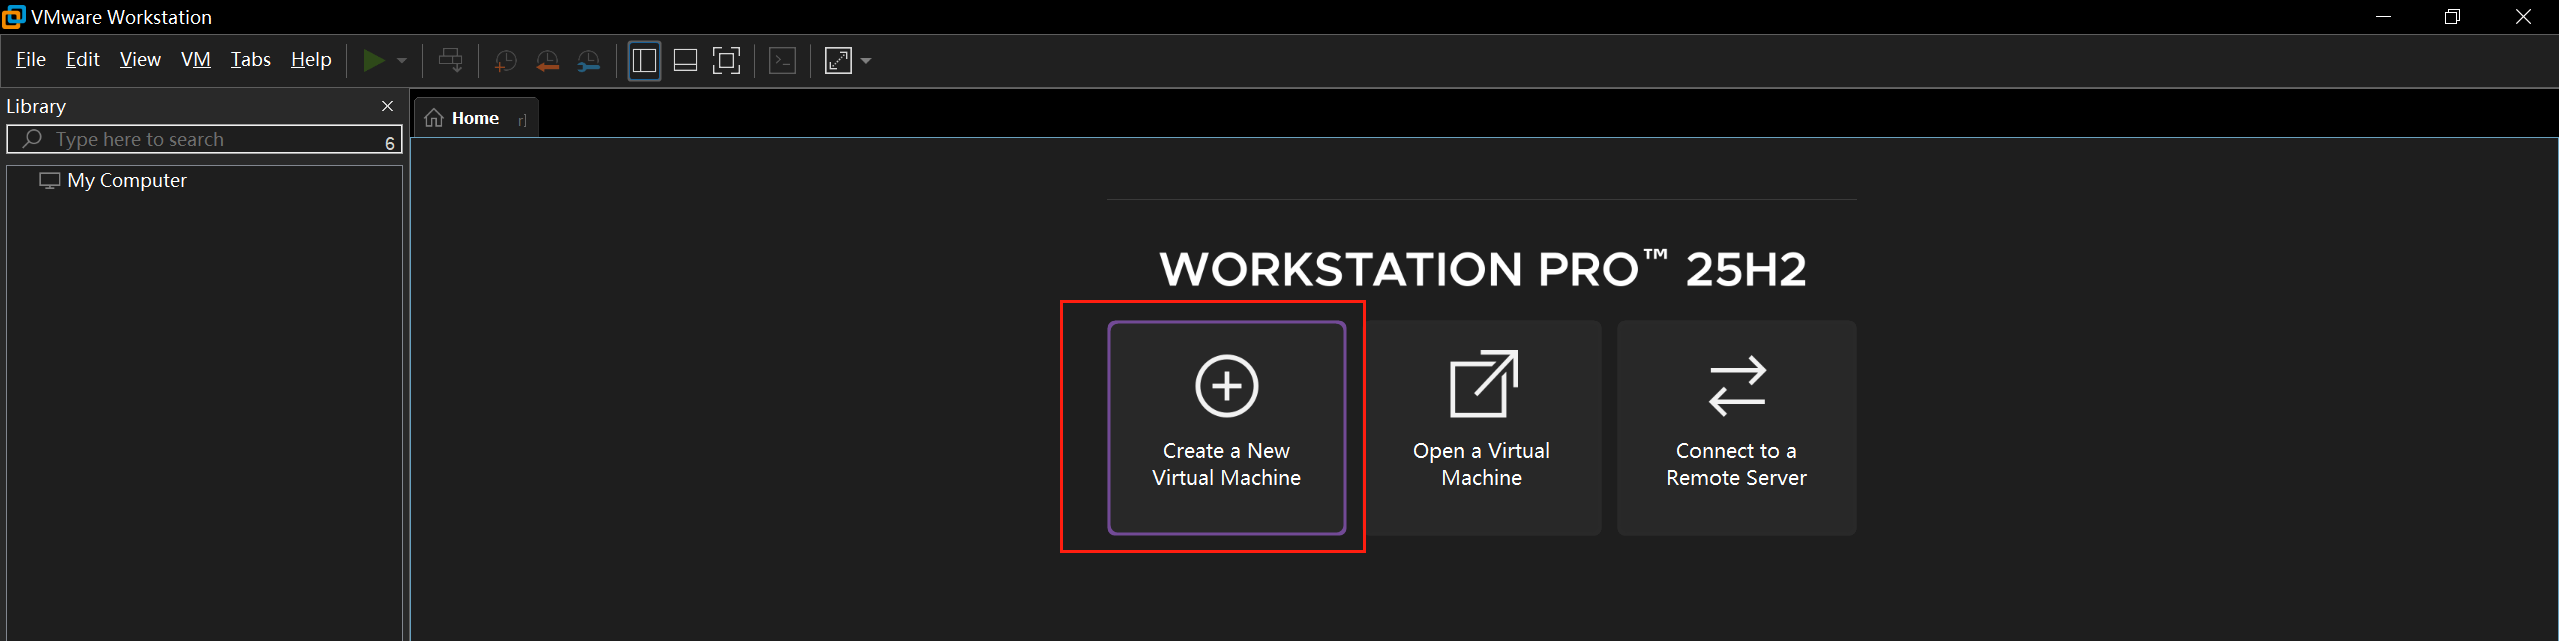This screenshot has height=641, width=2559.
Task: Open the search field's dropdown at its right end
Action: tap(390, 143)
